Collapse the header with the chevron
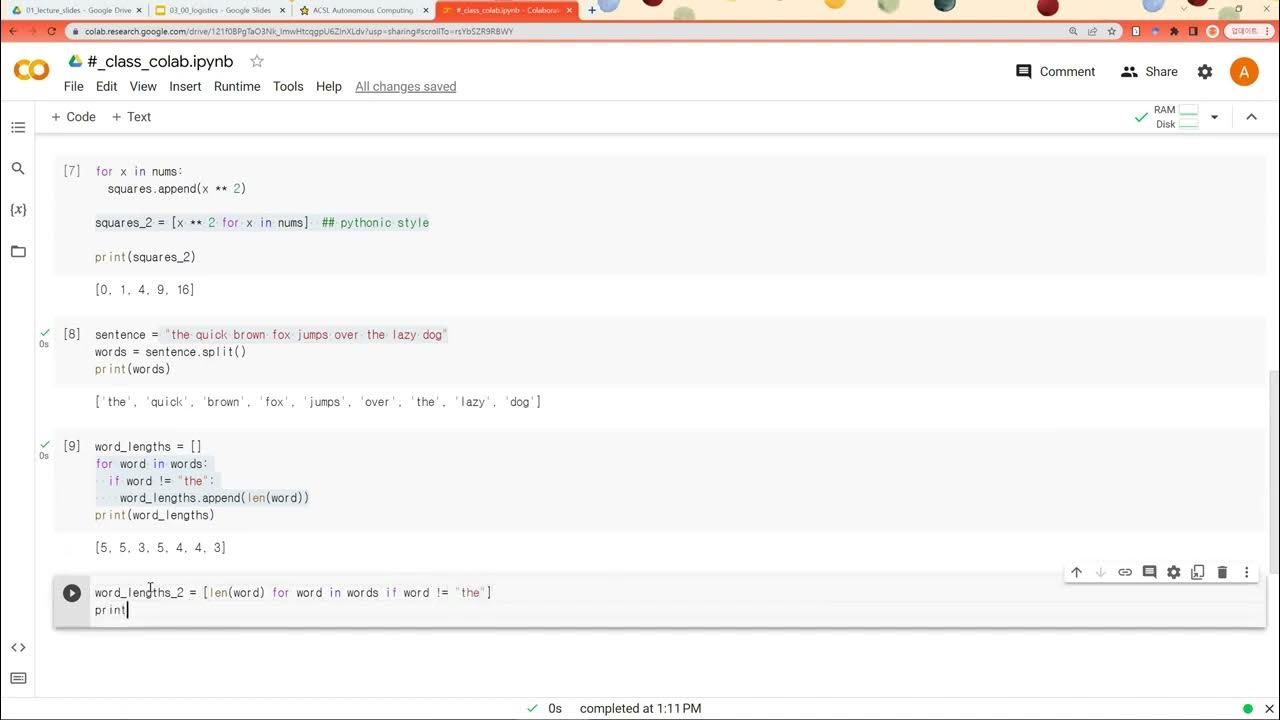This screenshot has height=720, width=1280. point(1251,117)
